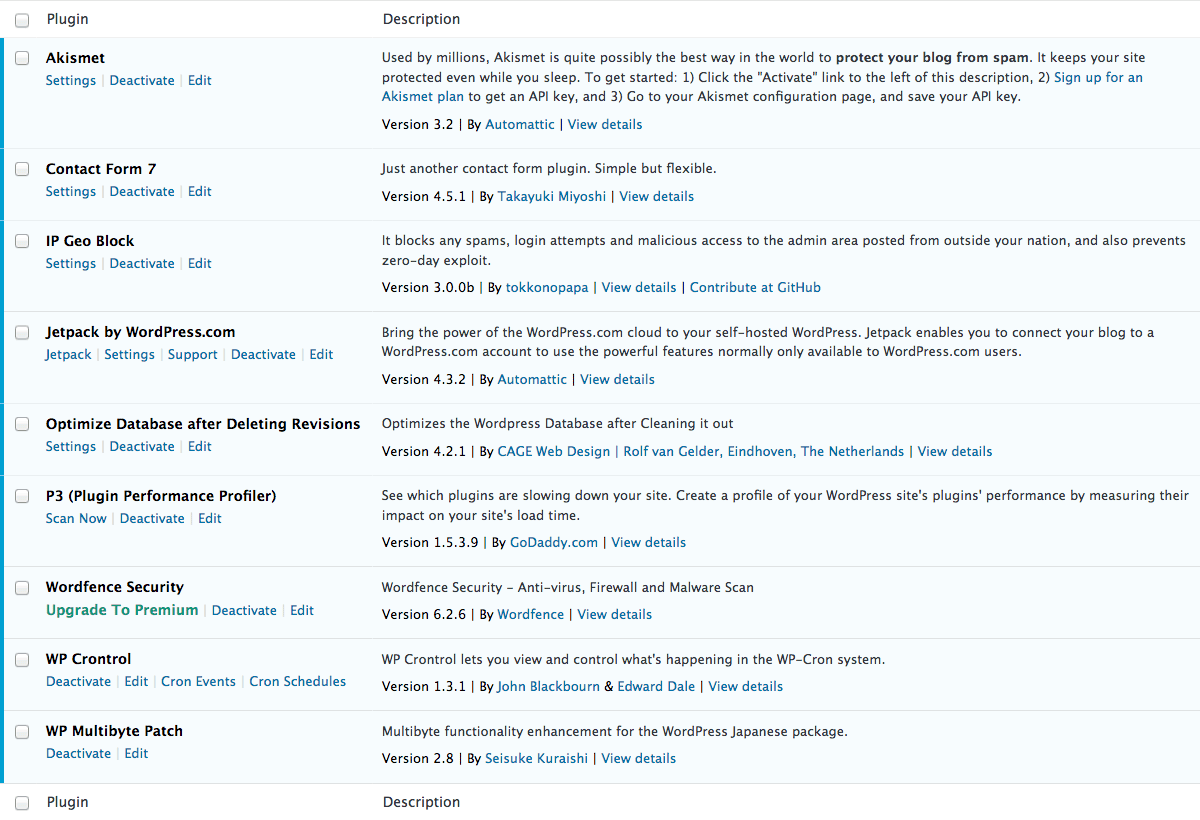This screenshot has width=1200, height=820.
Task: Open Akismet Settings link
Action: coord(71,80)
